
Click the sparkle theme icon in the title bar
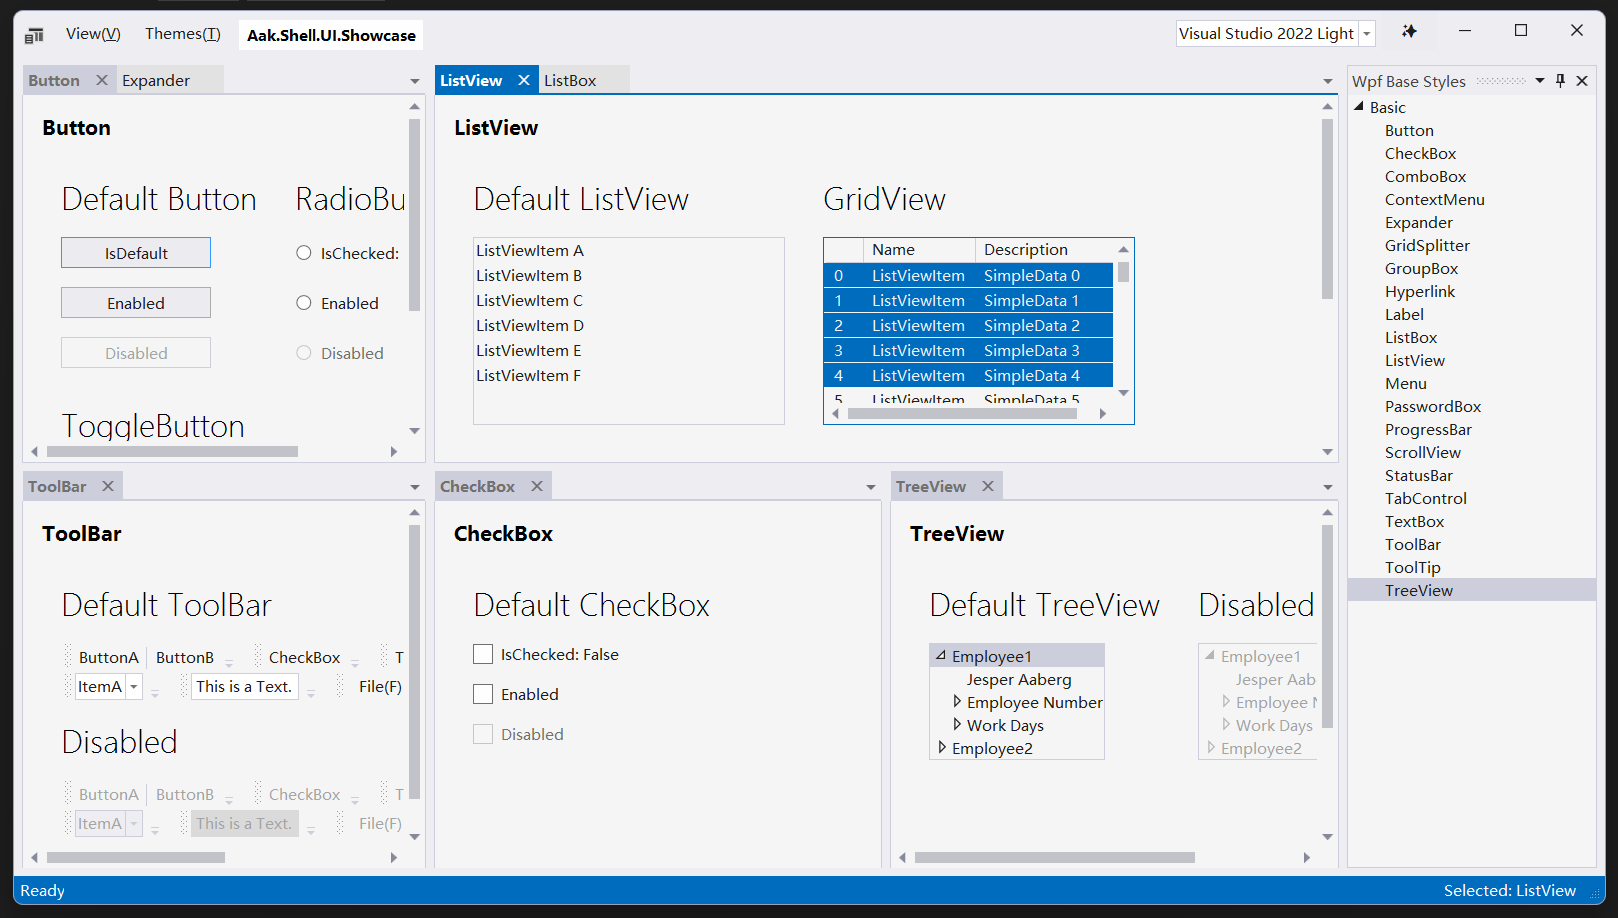pos(1409,31)
